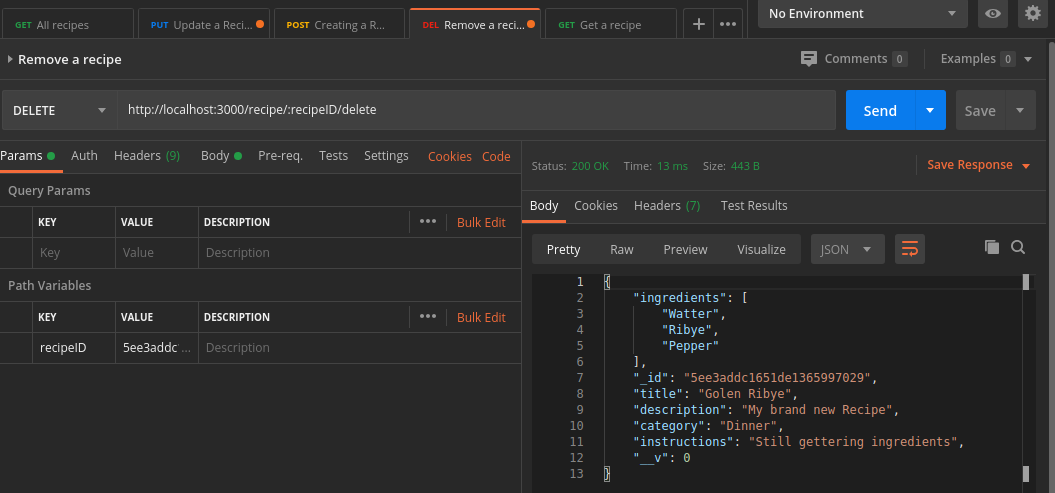
Task: Click the recipeID Description field
Action: [359, 348]
